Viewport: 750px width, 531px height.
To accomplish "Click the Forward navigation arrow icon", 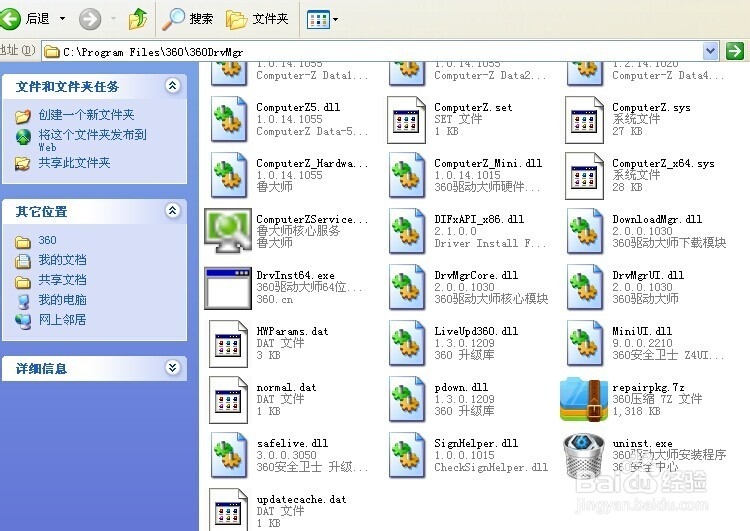I will pyautogui.click(x=90, y=19).
